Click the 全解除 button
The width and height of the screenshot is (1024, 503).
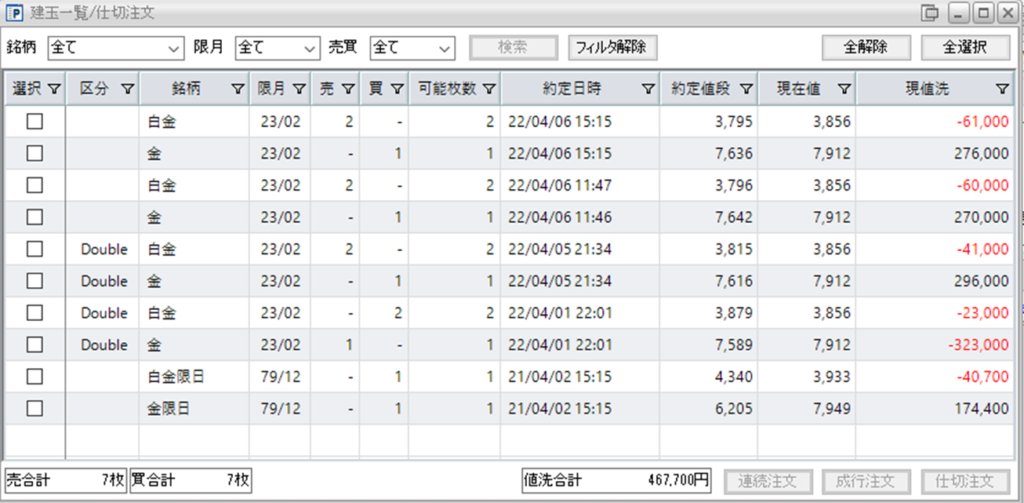pyautogui.click(x=866, y=48)
